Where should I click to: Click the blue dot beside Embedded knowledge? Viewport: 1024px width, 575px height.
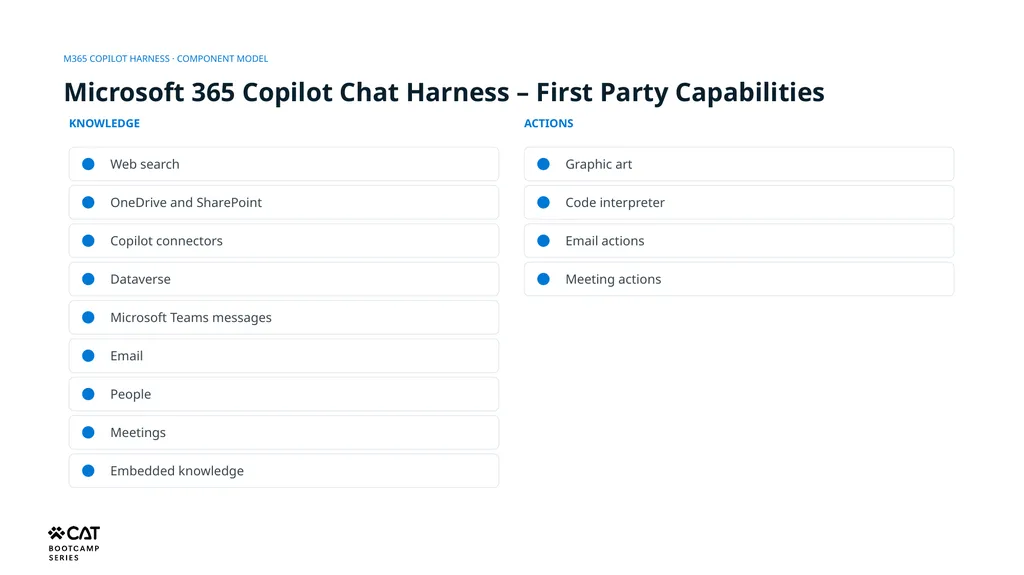coord(88,470)
